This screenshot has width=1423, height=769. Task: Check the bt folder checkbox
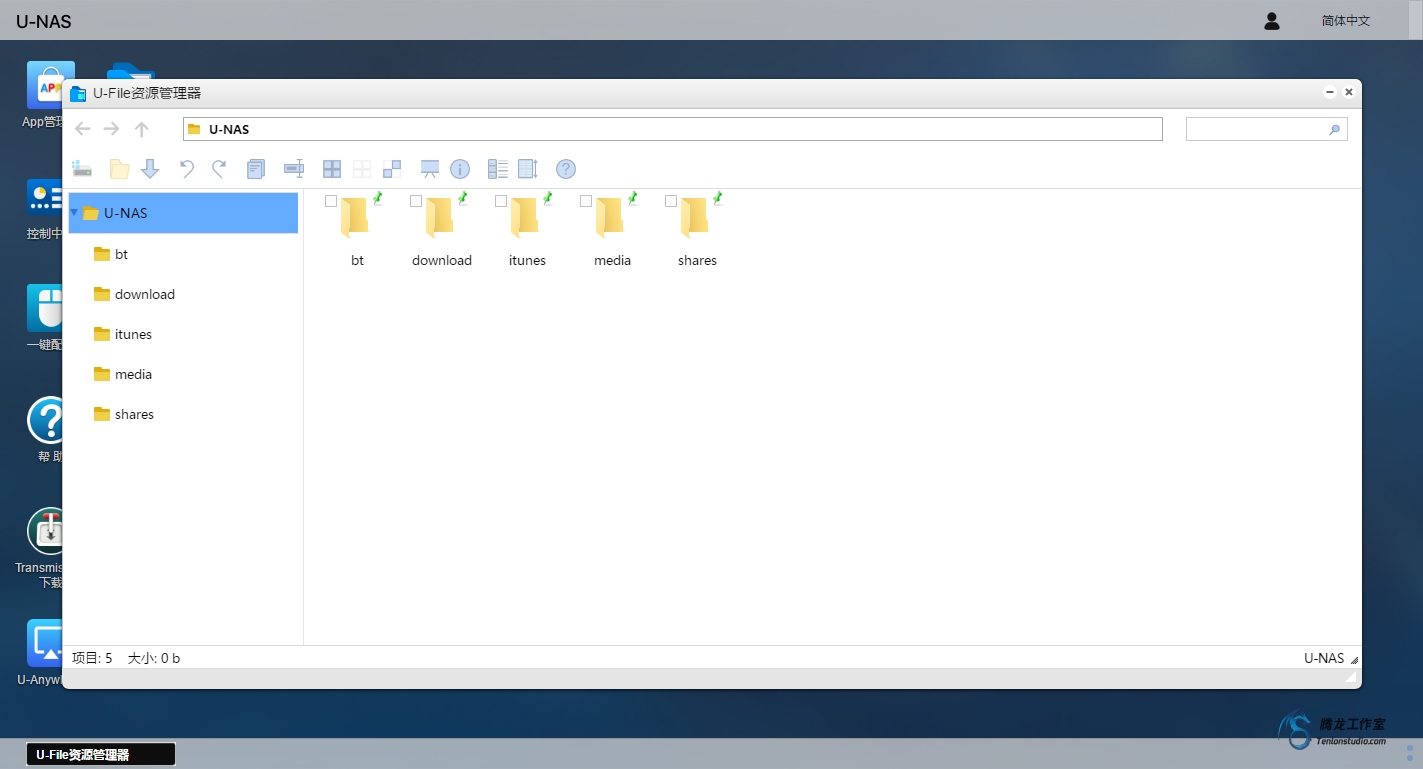coord(331,201)
